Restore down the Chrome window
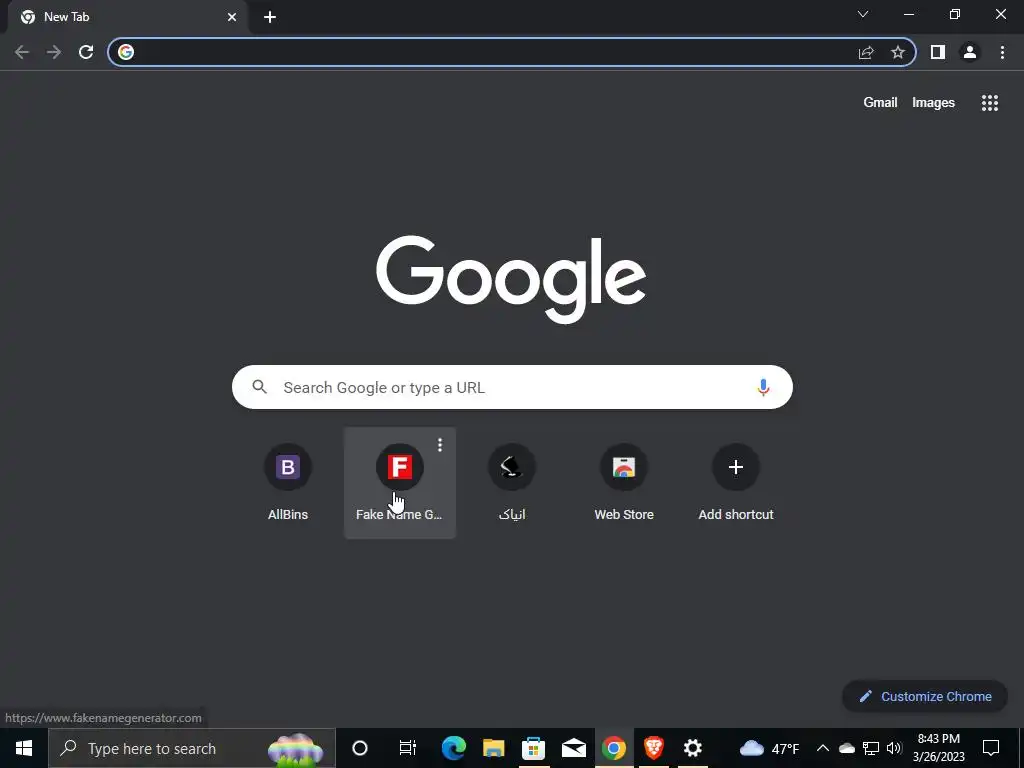The image size is (1024, 768). coord(955,14)
